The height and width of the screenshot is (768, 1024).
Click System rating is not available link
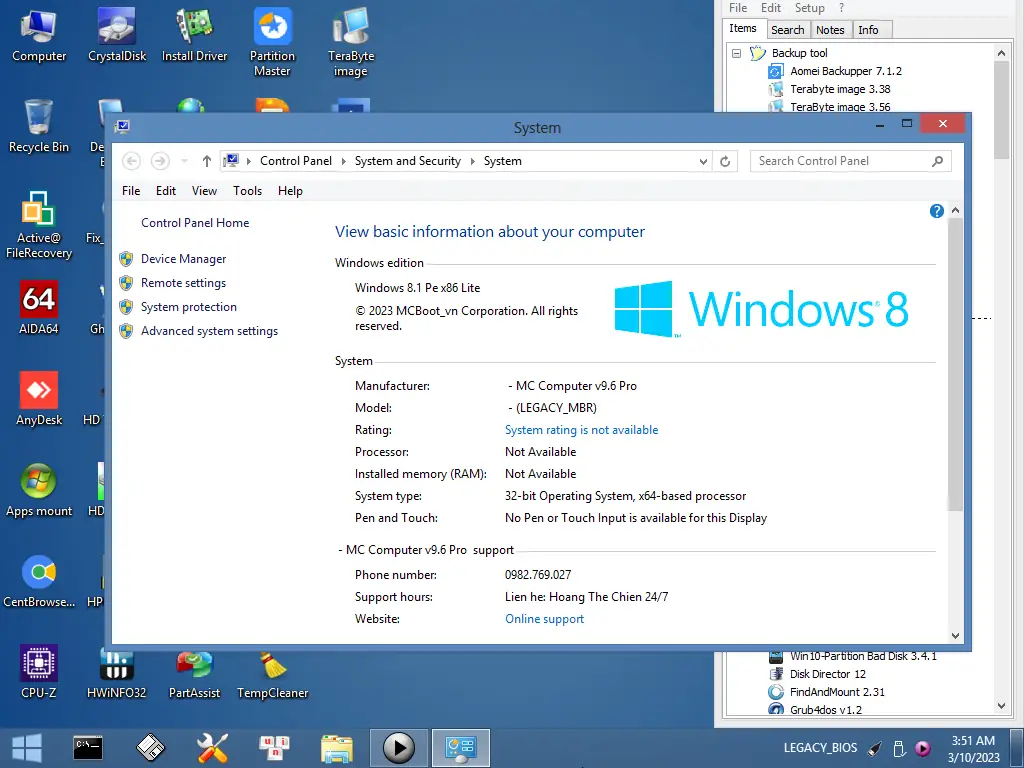581,430
